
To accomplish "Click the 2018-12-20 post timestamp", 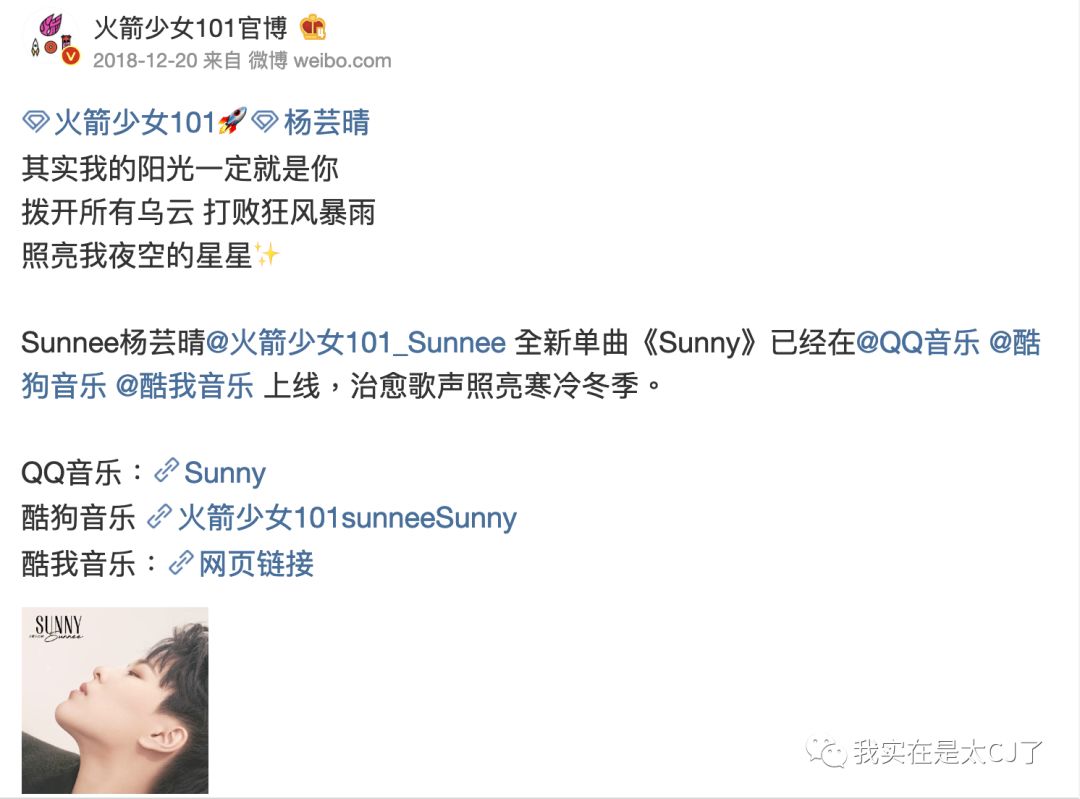I will (x=145, y=61).
